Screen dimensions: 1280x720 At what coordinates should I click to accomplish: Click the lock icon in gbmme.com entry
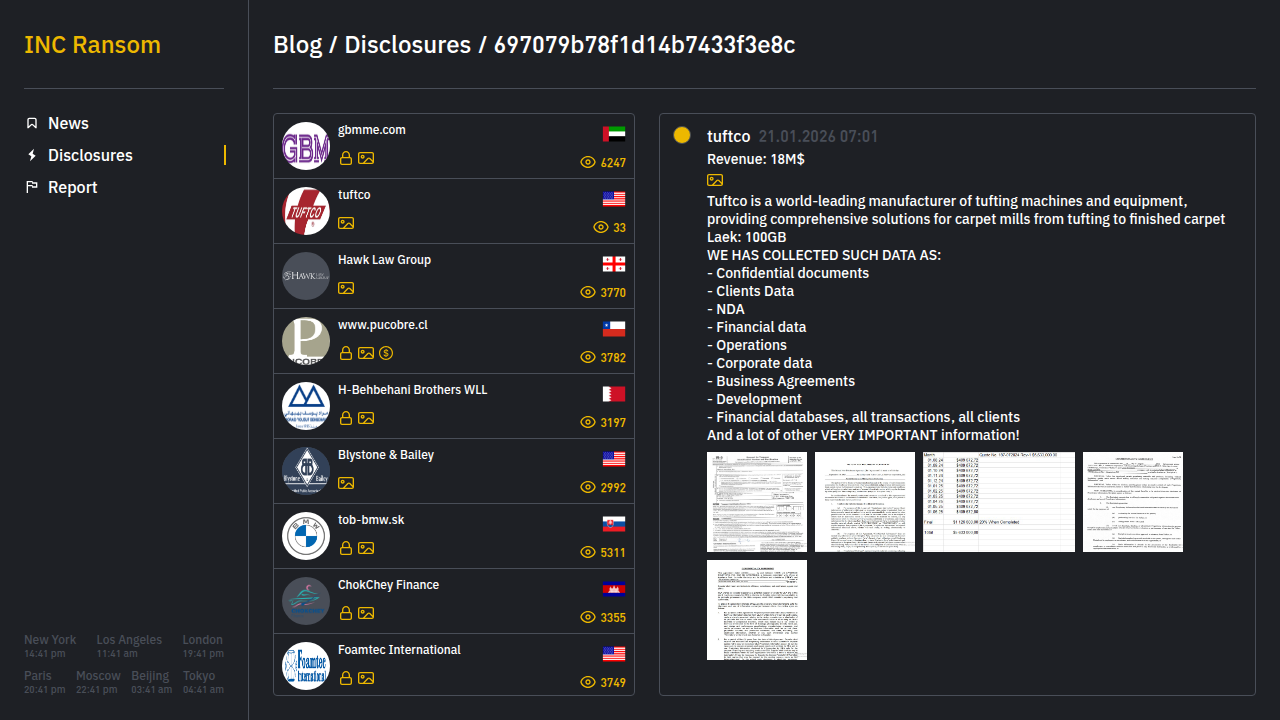click(x=345, y=158)
